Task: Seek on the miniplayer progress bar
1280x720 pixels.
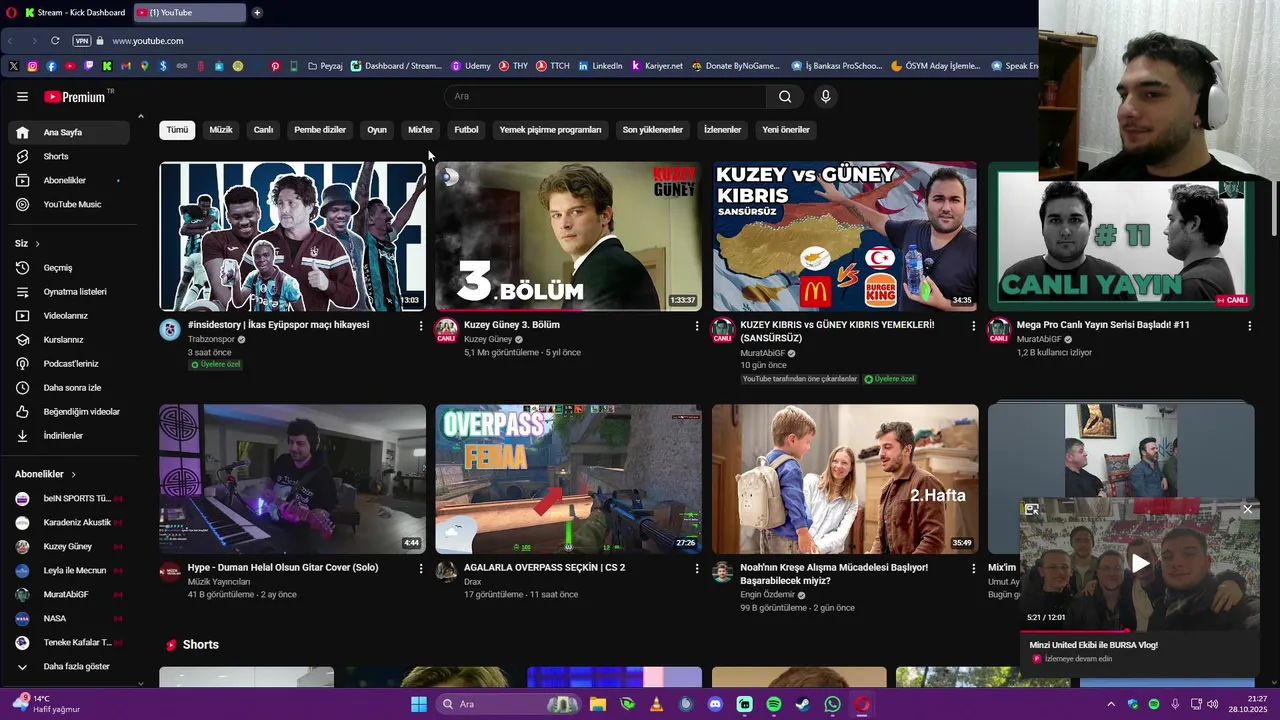Action: coord(1139,630)
